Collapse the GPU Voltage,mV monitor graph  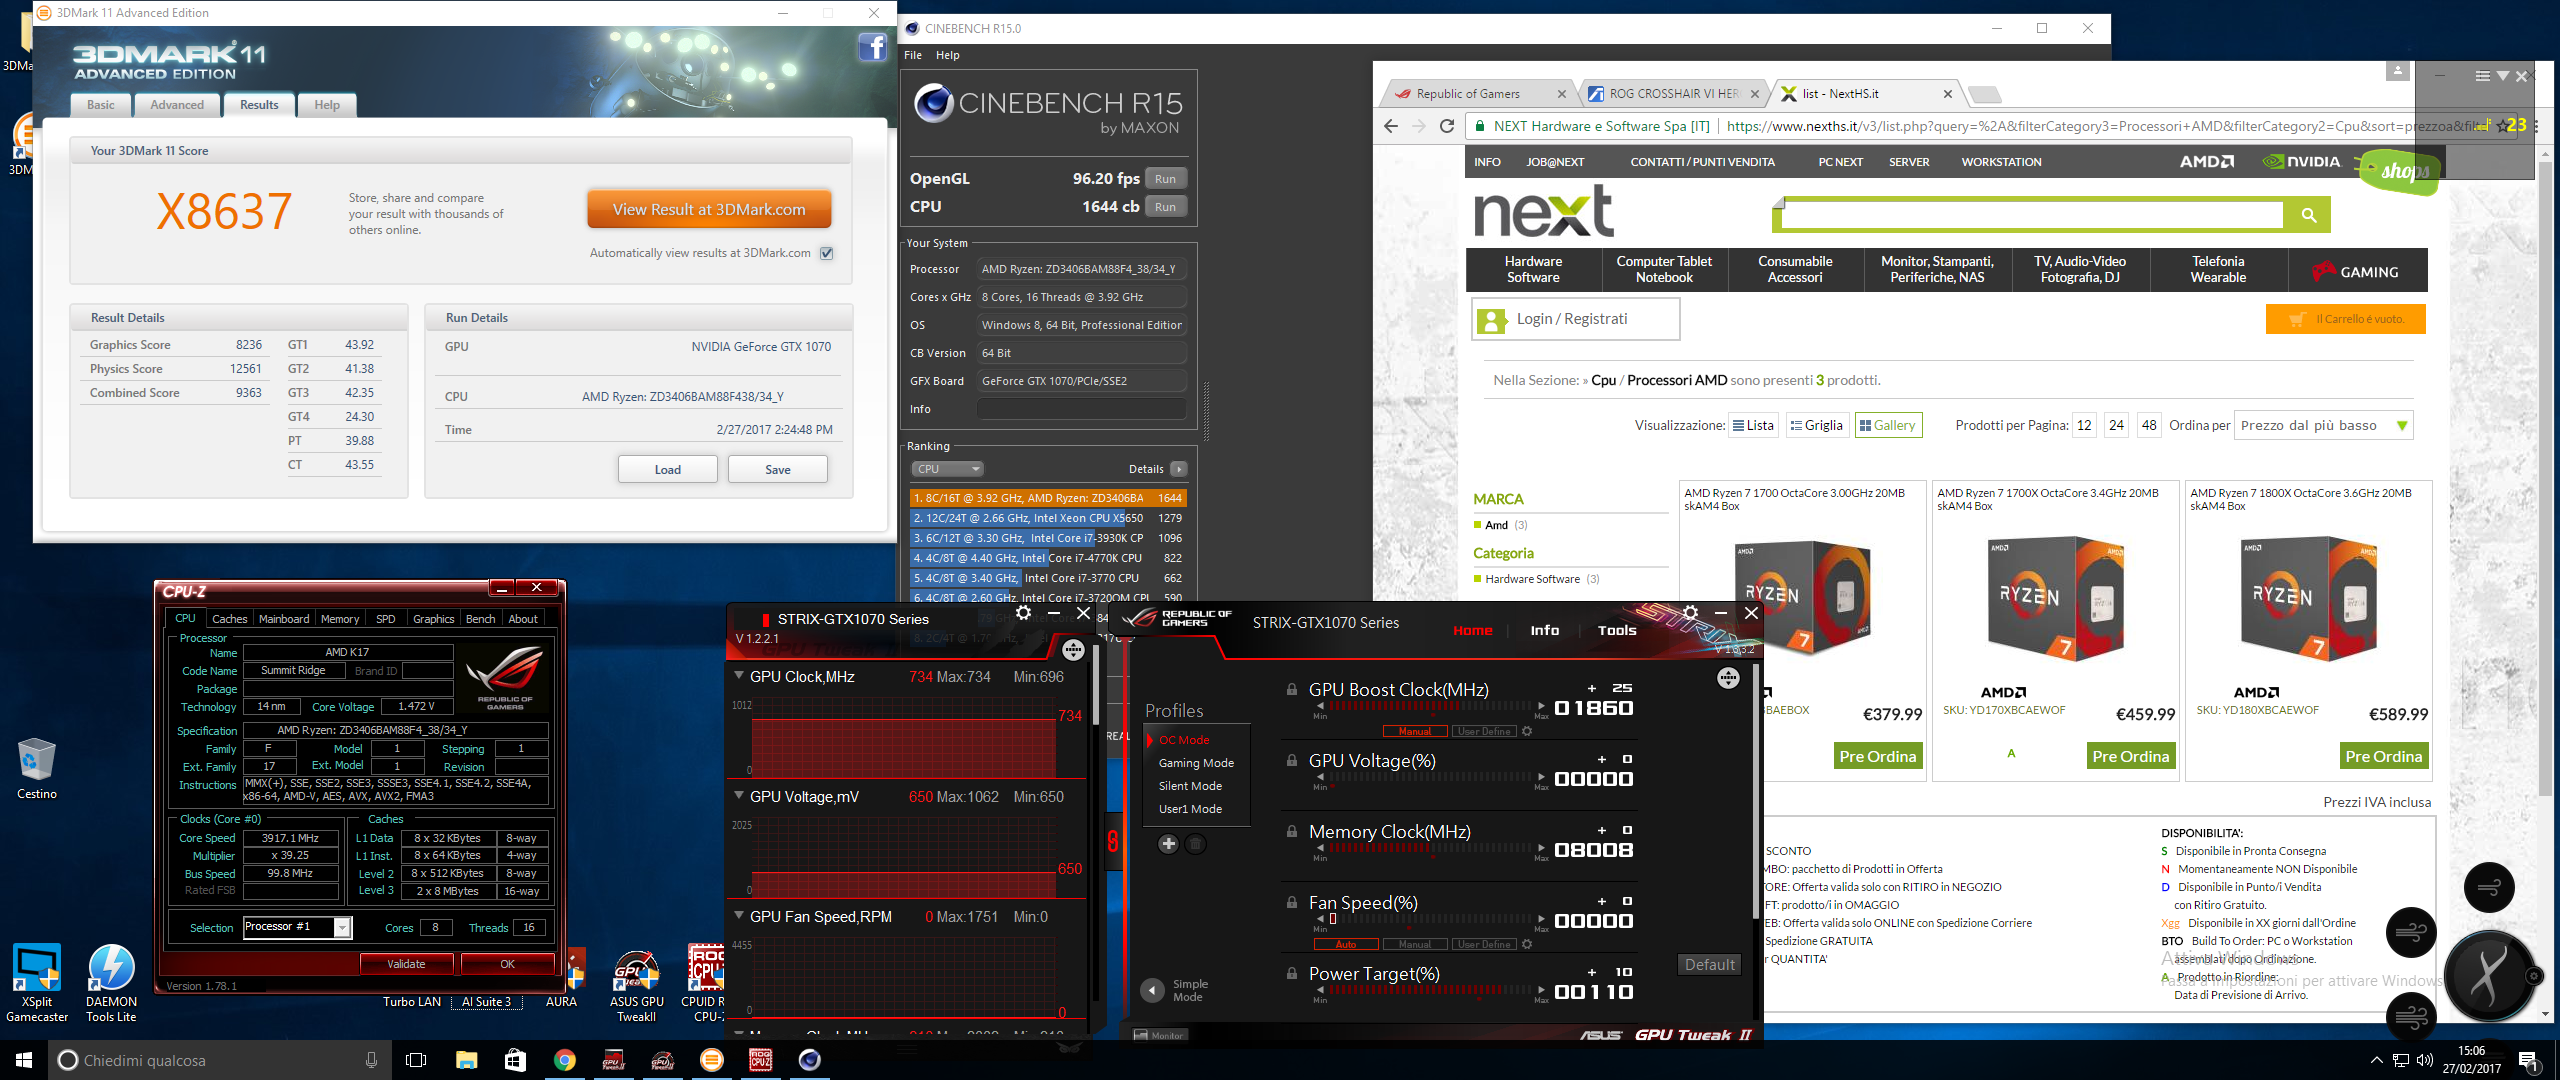(x=740, y=797)
